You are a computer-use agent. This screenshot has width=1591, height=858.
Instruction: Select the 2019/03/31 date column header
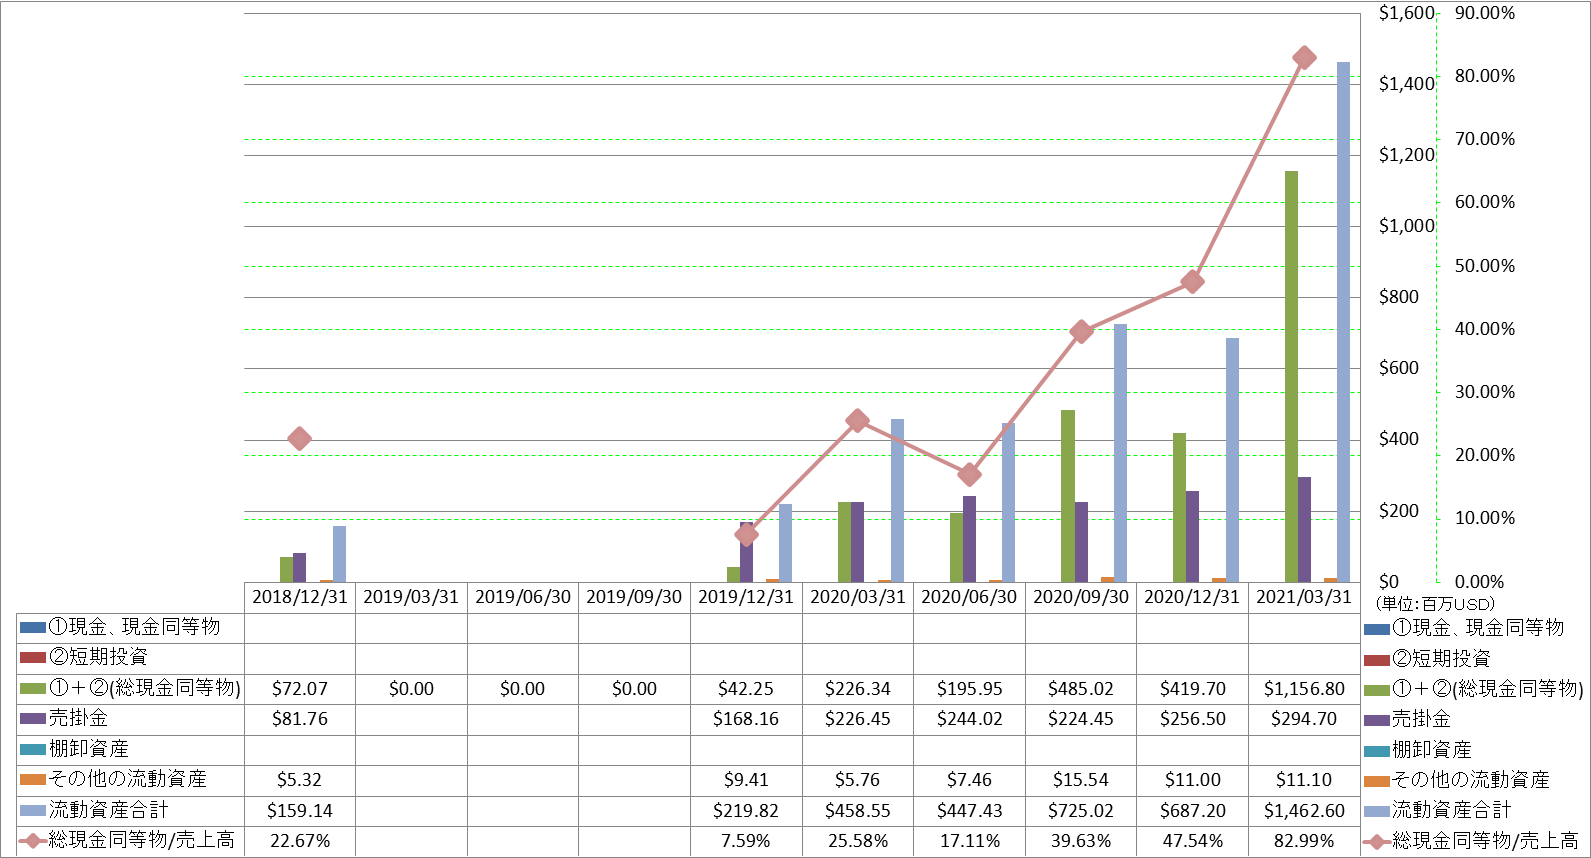[411, 597]
